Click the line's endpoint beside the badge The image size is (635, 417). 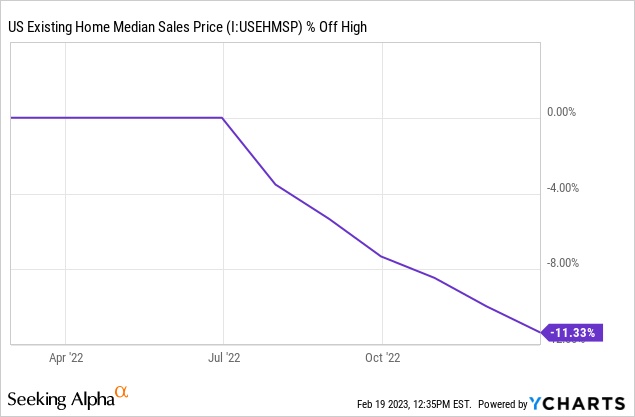point(540,331)
